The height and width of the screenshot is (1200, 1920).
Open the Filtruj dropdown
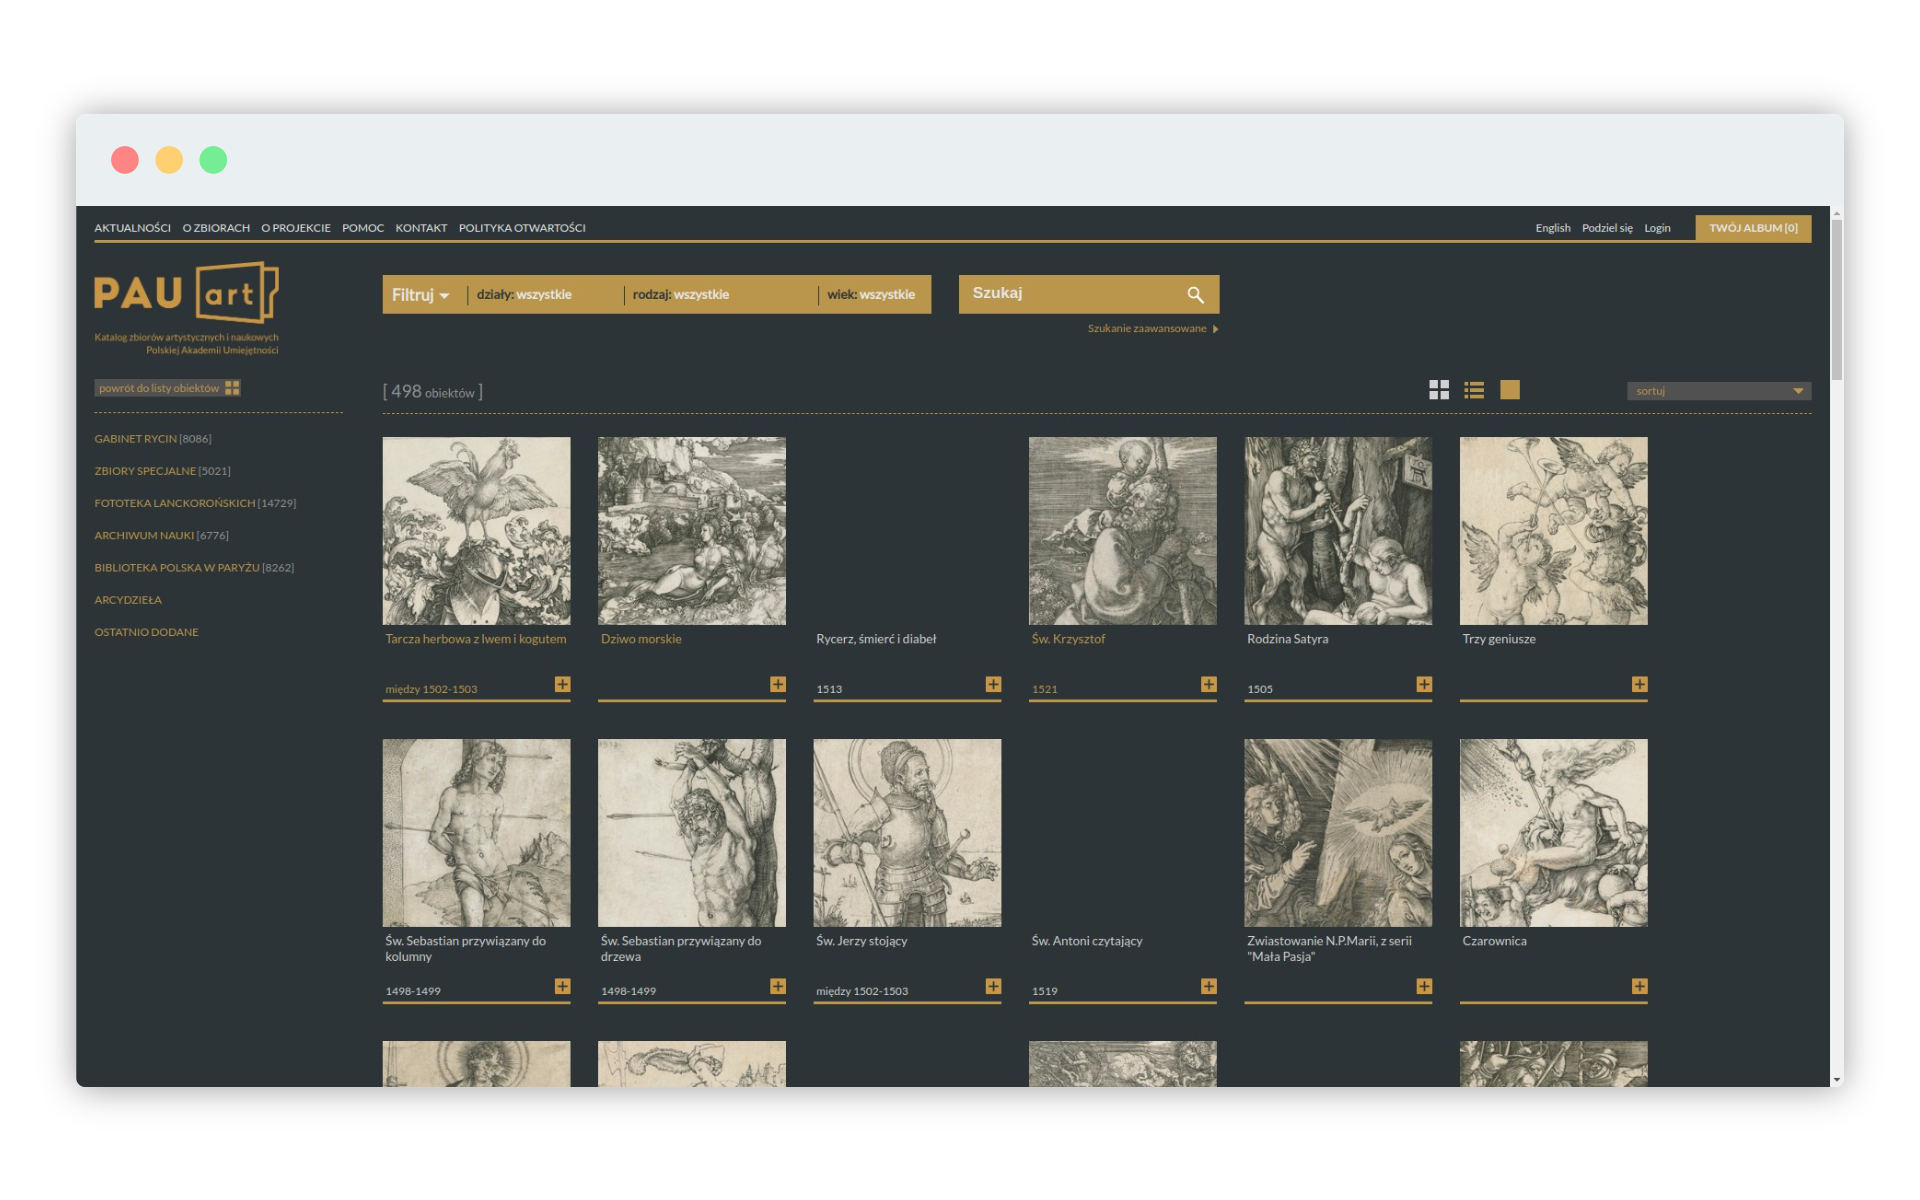tap(421, 295)
